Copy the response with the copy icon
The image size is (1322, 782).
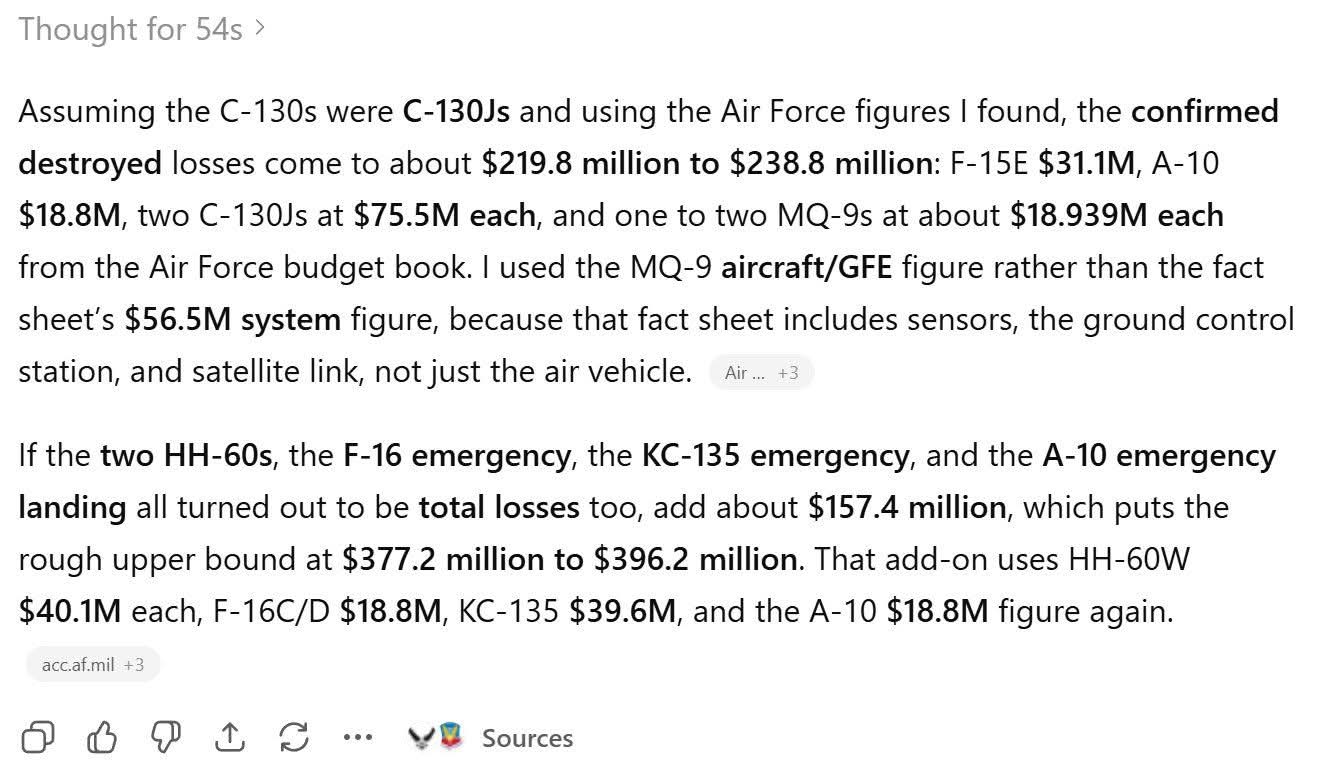(x=38, y=738)
